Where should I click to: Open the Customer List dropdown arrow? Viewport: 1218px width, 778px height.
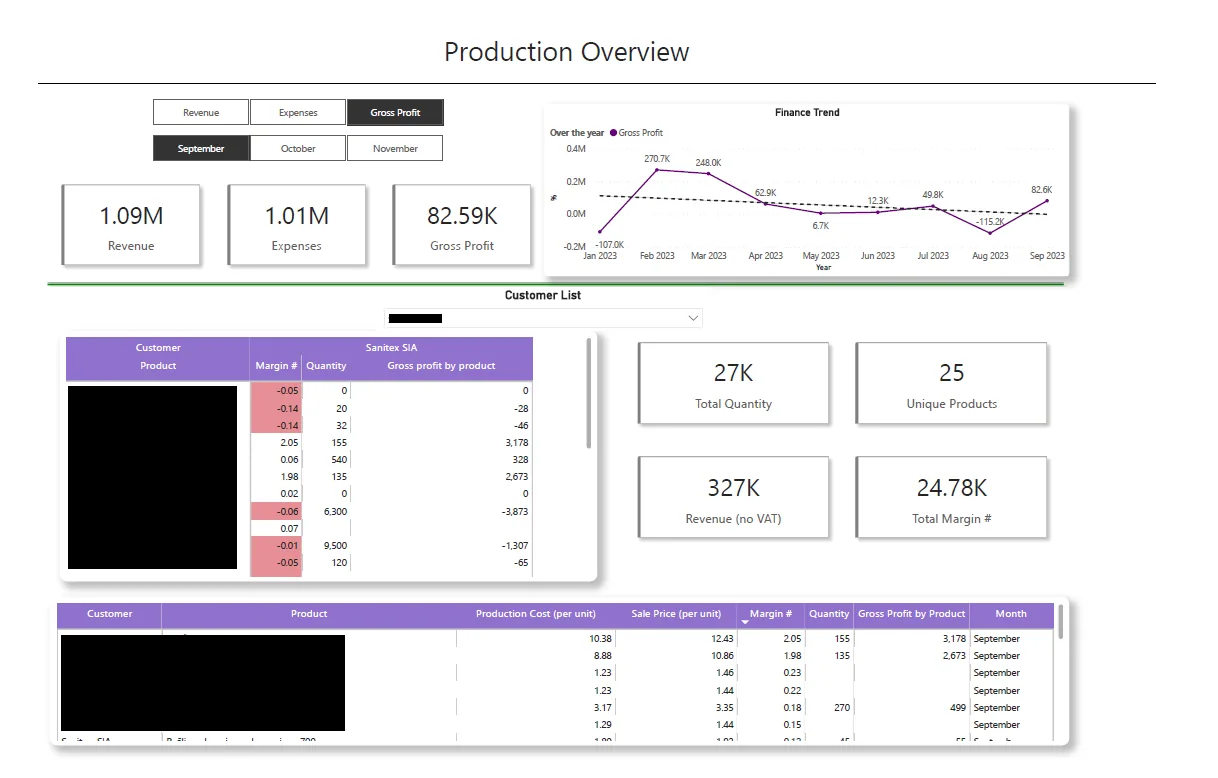click(x=693, y=318)
